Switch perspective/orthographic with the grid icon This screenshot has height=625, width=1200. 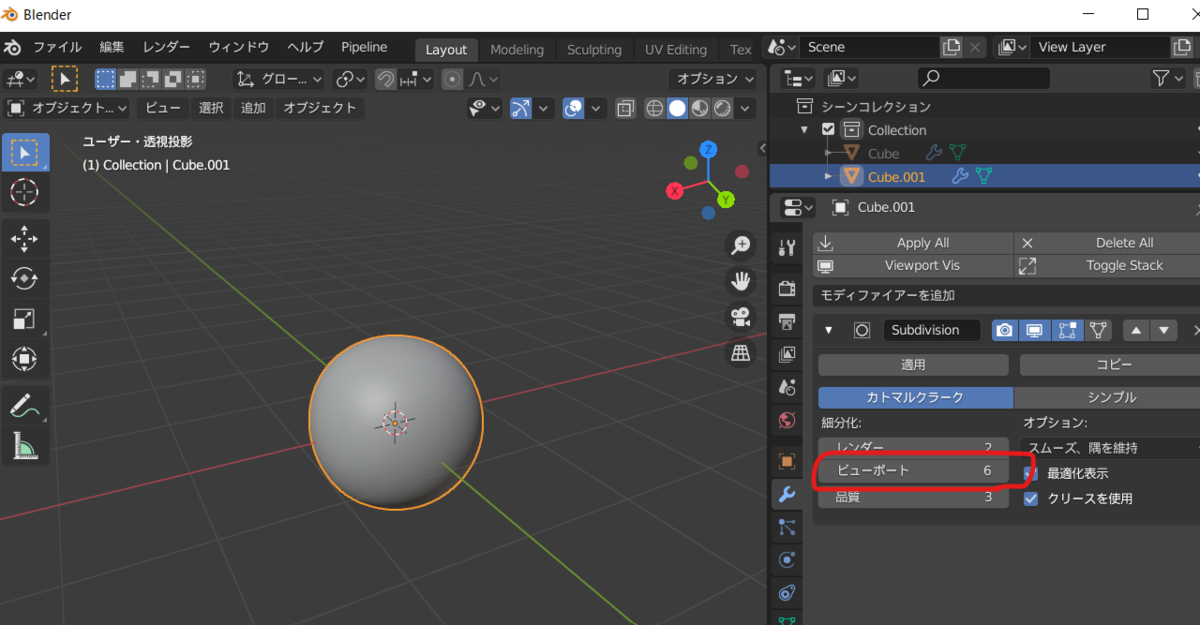pos(741,353)
